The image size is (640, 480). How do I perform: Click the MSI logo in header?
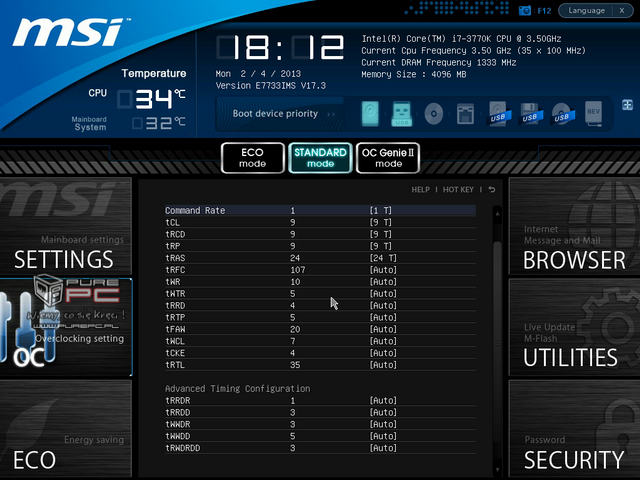(x=69, y=33)
